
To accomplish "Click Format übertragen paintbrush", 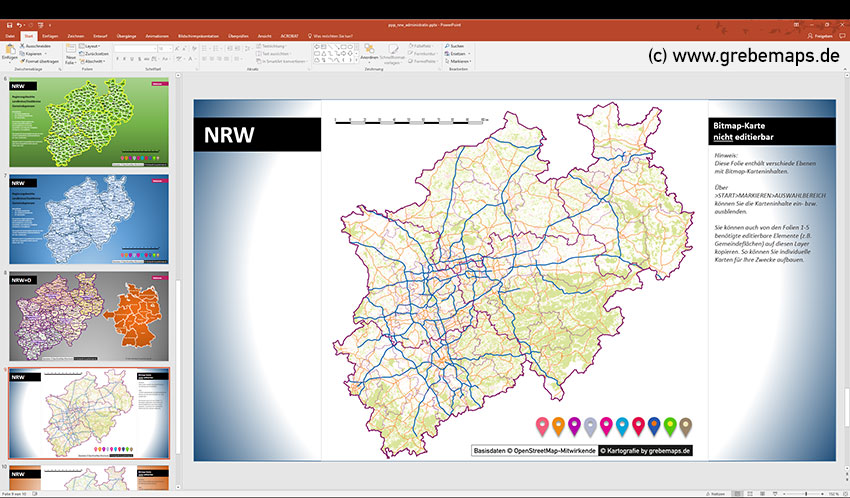I will pyautogui.click(x=24, y=61).
